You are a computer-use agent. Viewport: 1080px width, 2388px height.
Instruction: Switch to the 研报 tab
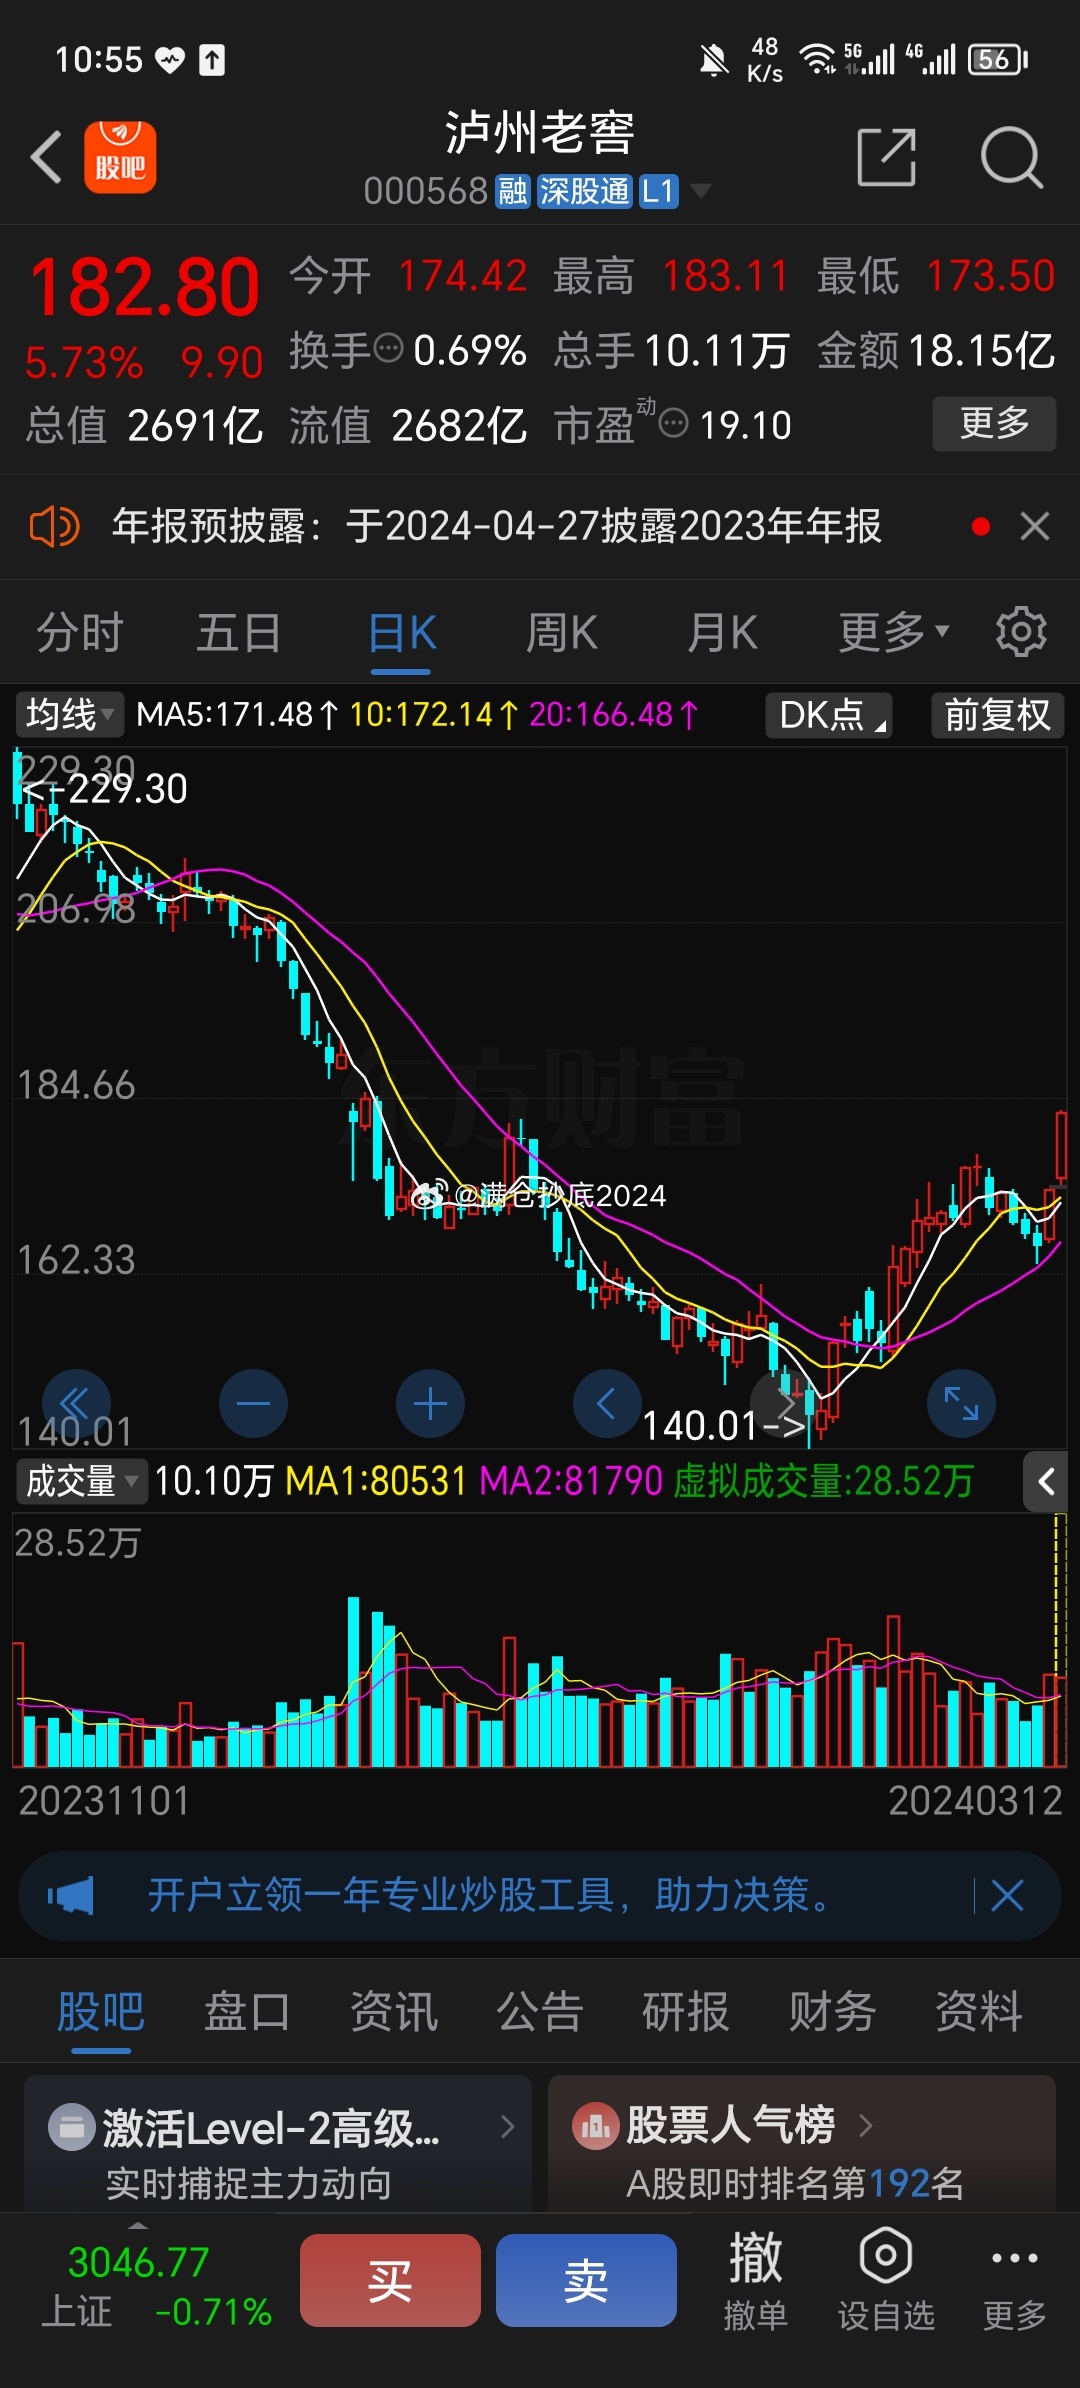686,2012
